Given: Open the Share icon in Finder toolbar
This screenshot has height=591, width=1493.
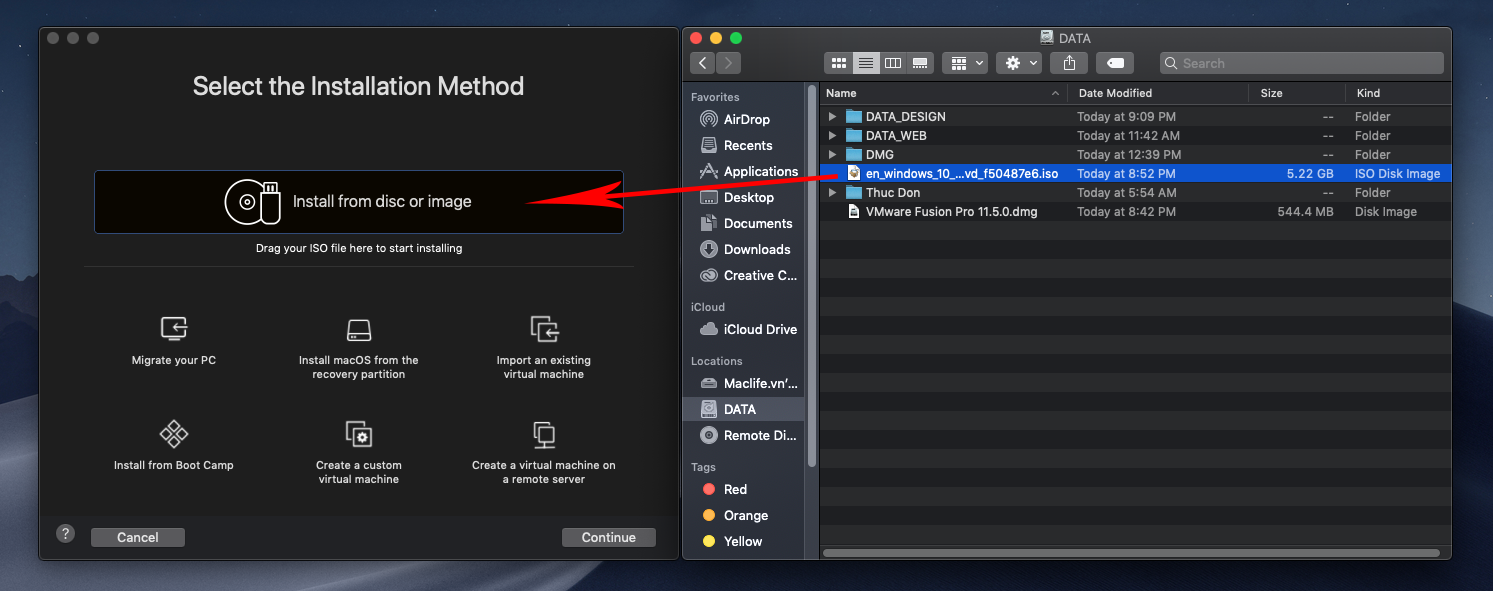Looking at the screenshot, I should [1068, 62].
